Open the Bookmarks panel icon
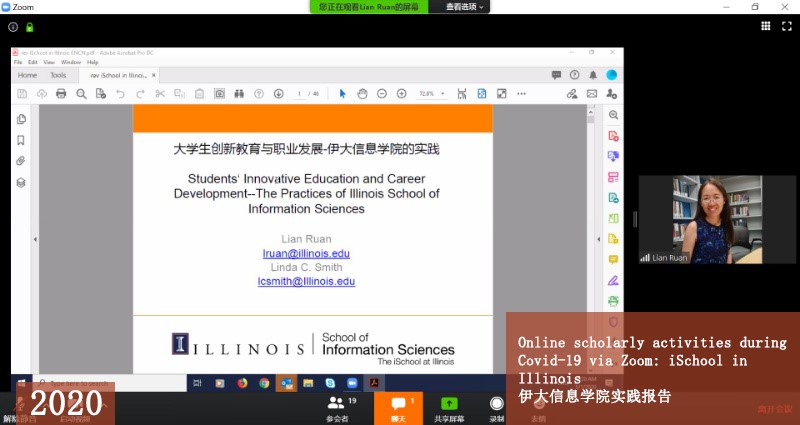800x425 pixels. click(21, 140)
